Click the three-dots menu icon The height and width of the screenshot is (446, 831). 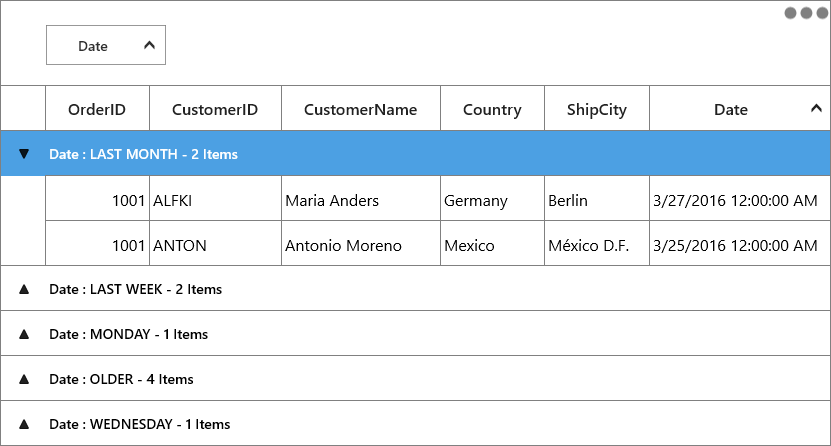tap(806, 13)
